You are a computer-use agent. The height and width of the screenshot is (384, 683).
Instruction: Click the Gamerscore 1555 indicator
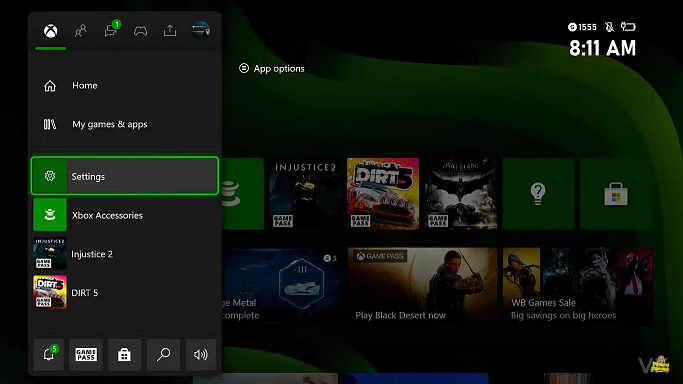click(x=582, y=27)
